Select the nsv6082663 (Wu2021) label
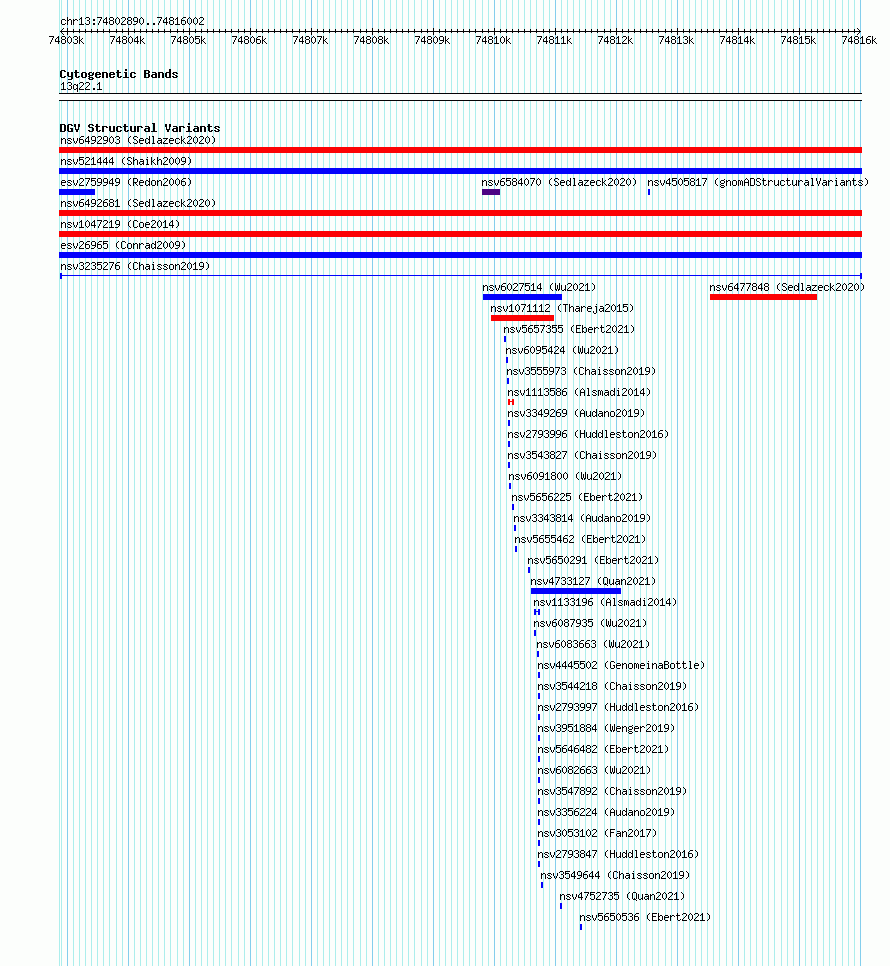 point(594,770)
